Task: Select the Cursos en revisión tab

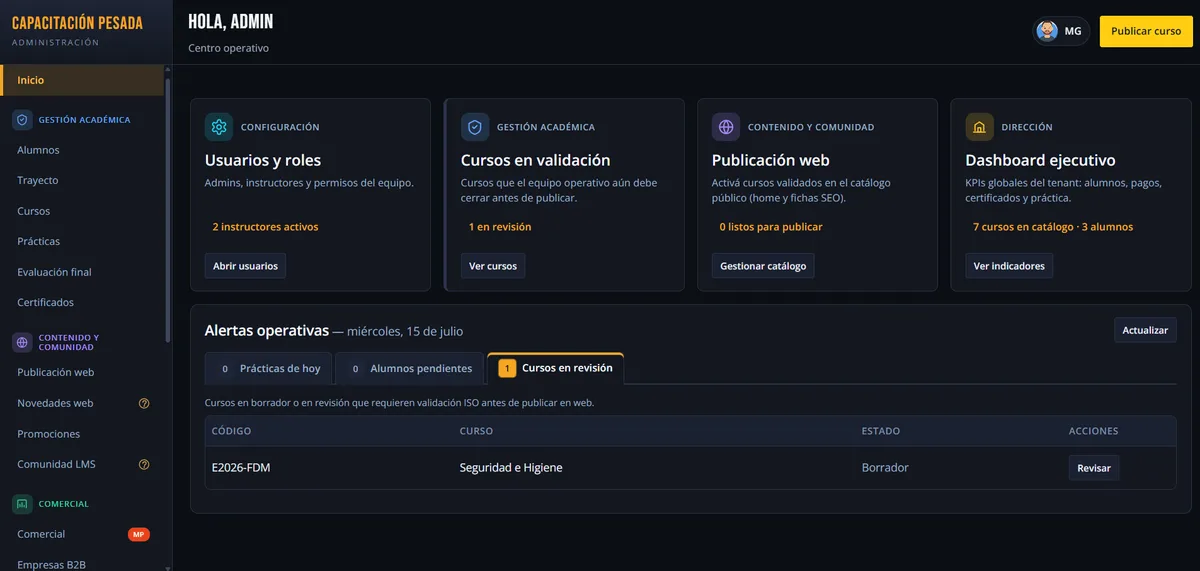Action: point(555,368)
